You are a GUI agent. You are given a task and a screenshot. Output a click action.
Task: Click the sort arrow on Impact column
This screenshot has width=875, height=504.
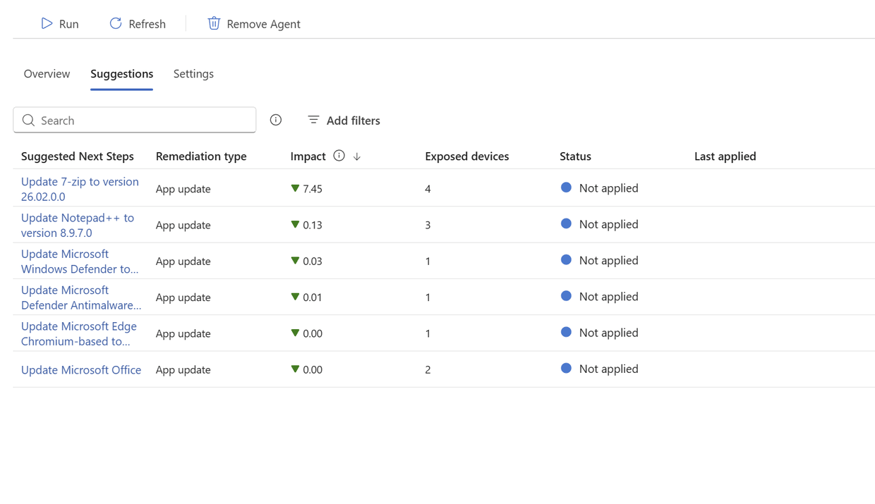(357, 156)
